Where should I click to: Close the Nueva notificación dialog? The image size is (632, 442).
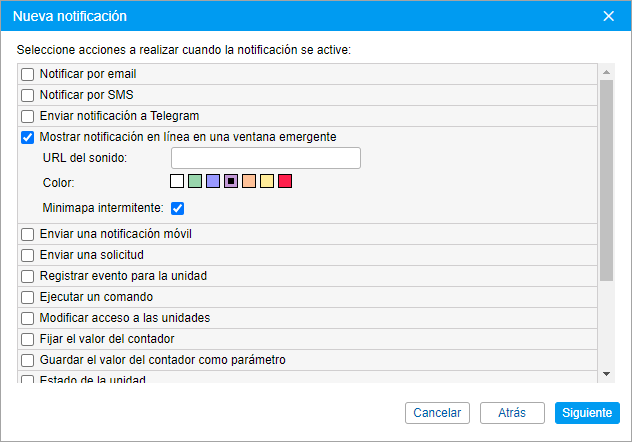pyautogui.click(x=608, y=16)
